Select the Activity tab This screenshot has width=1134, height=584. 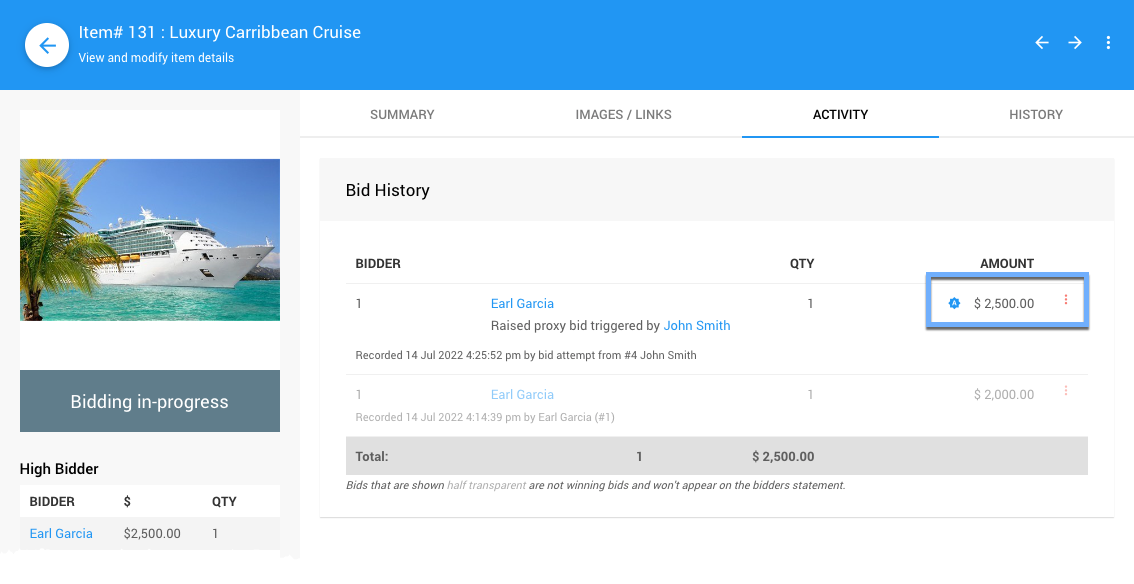pyautogui.click(x=840, y=114)
